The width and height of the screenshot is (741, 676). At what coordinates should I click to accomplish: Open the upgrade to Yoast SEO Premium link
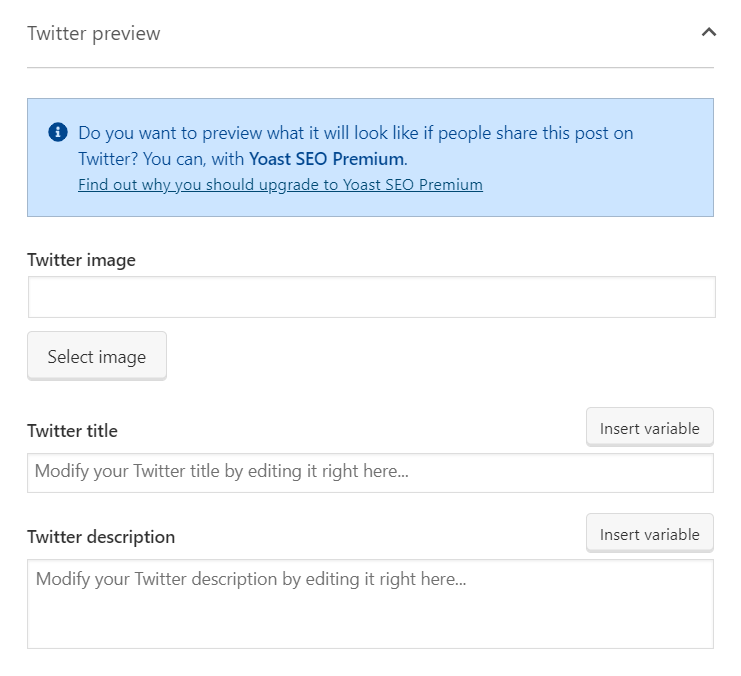click(280, 184)
